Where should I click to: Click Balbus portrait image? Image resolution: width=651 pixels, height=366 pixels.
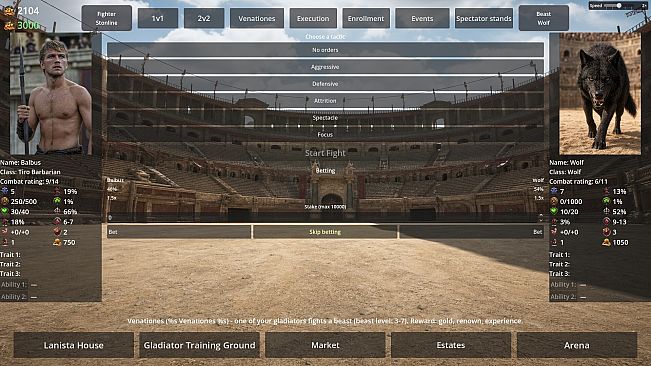click(51, 94)
